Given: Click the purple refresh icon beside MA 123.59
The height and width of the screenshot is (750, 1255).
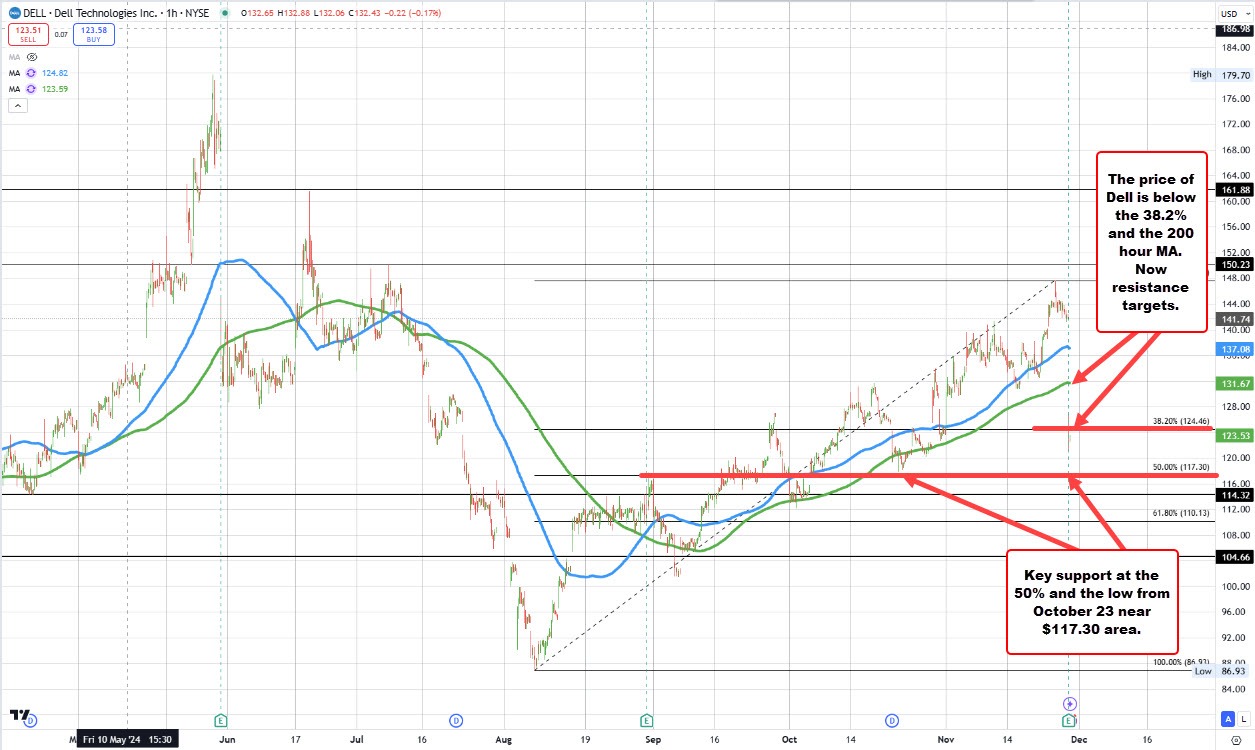Looking at the screenshot, I should point(31,89).
